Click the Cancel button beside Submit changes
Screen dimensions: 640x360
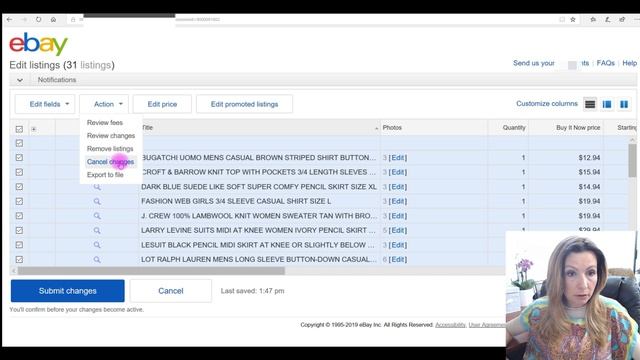click(x=171, y=291)
